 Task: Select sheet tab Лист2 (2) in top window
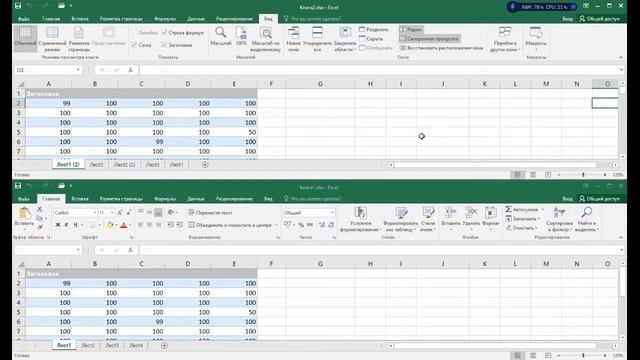[124, 165]
